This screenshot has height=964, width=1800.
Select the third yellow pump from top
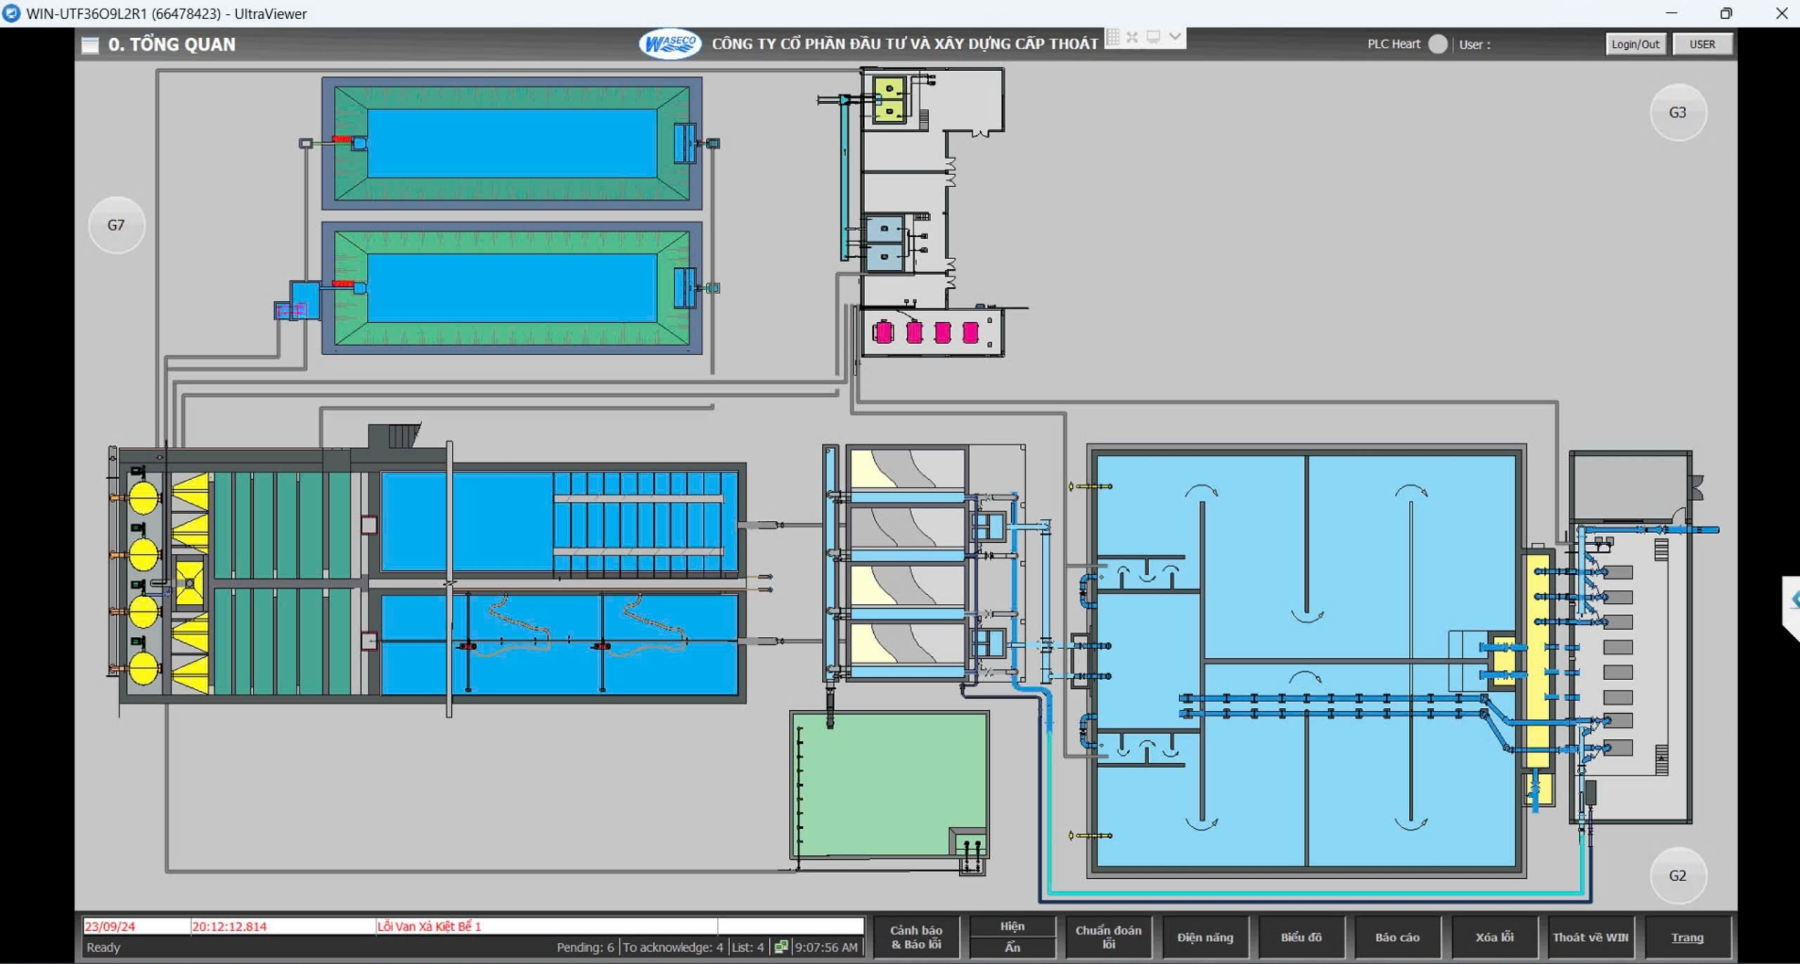tap(144, 611)
